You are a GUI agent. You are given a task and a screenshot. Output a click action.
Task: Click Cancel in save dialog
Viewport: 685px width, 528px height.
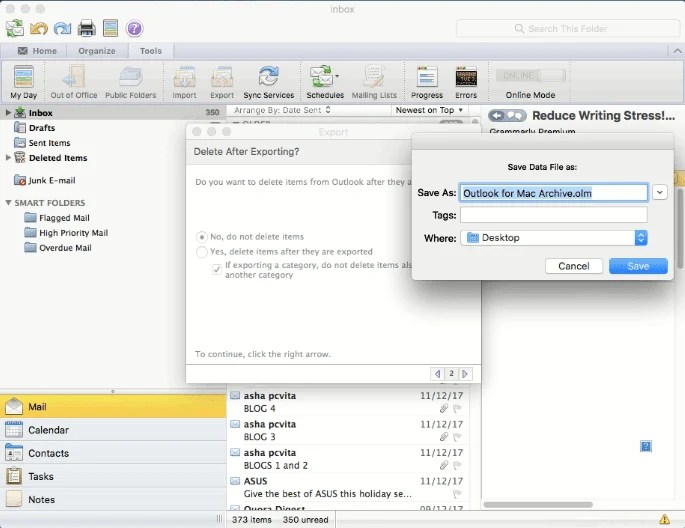pos(574,266)
